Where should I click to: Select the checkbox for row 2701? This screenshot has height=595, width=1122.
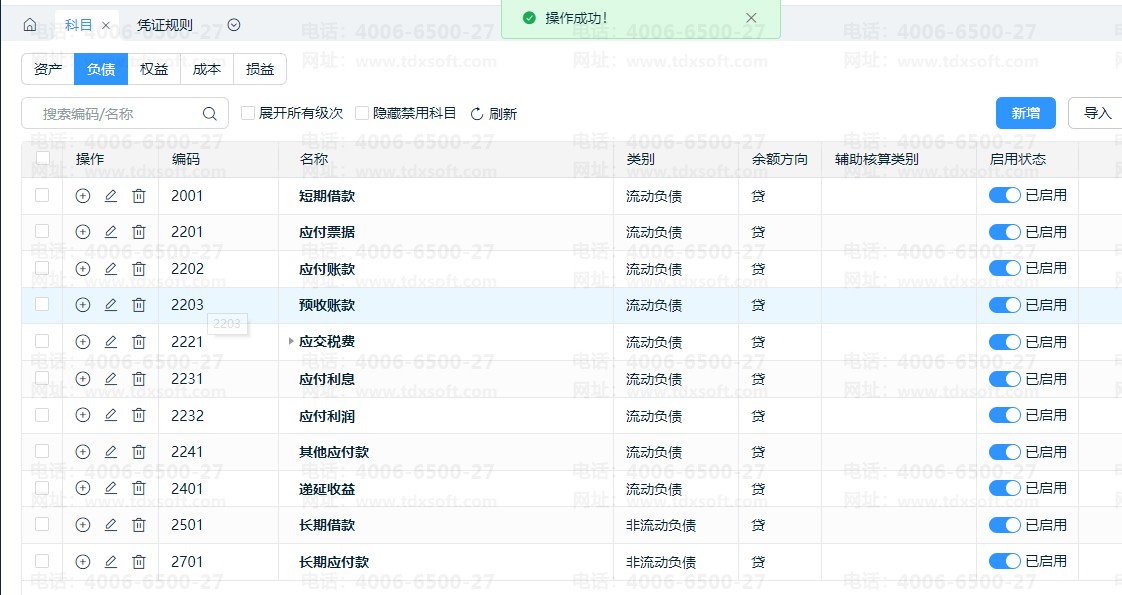42,561
